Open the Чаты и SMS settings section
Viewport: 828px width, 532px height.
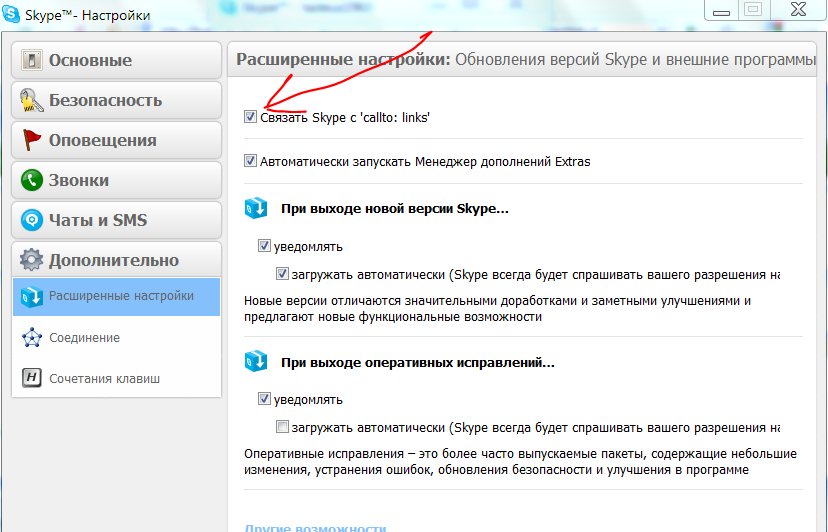click(116, 220)
